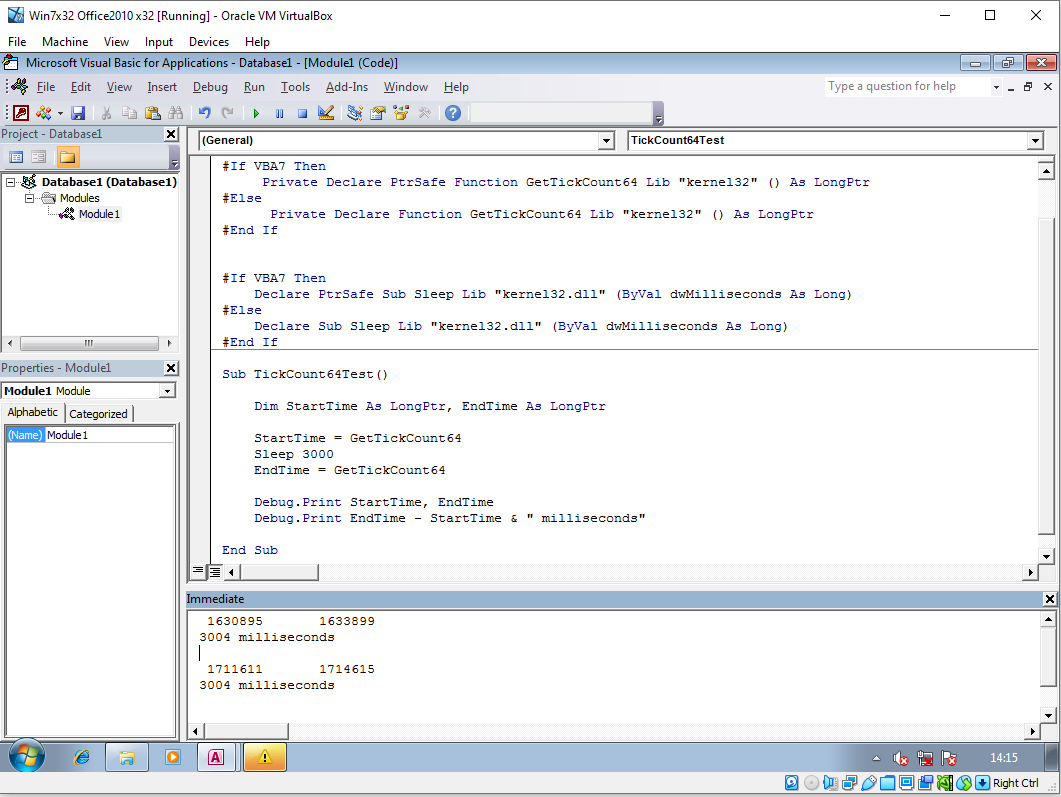Click the Paste clipboard icon

(152, 113)
